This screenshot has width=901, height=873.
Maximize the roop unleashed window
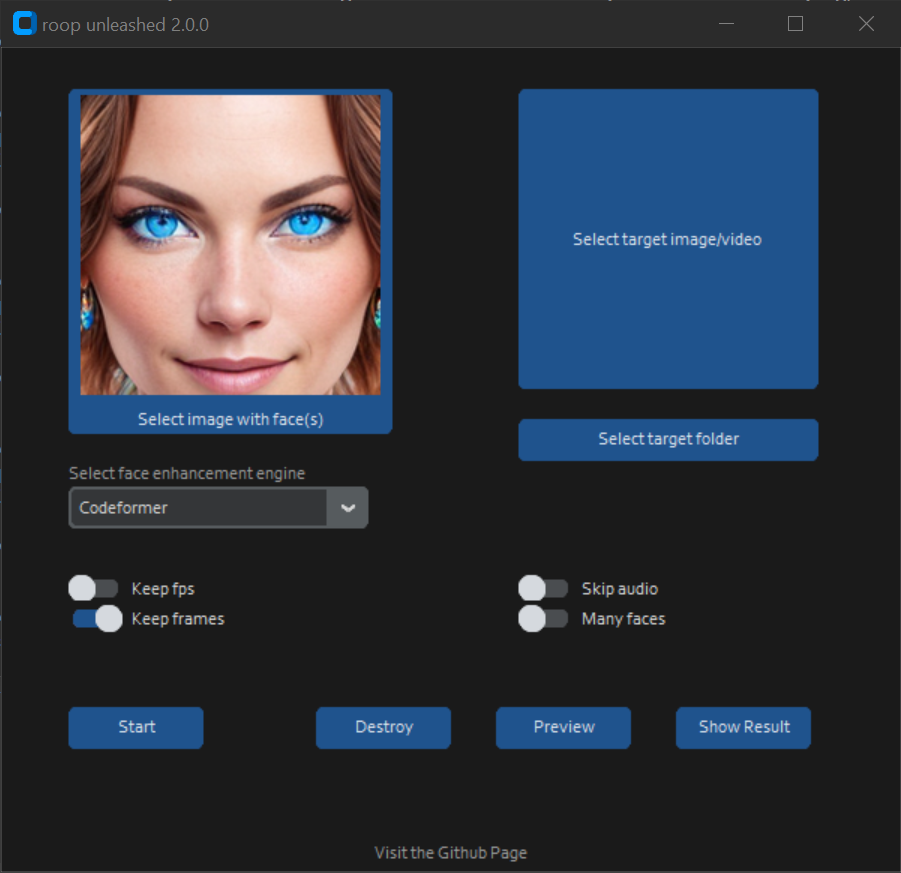[795, 24]
